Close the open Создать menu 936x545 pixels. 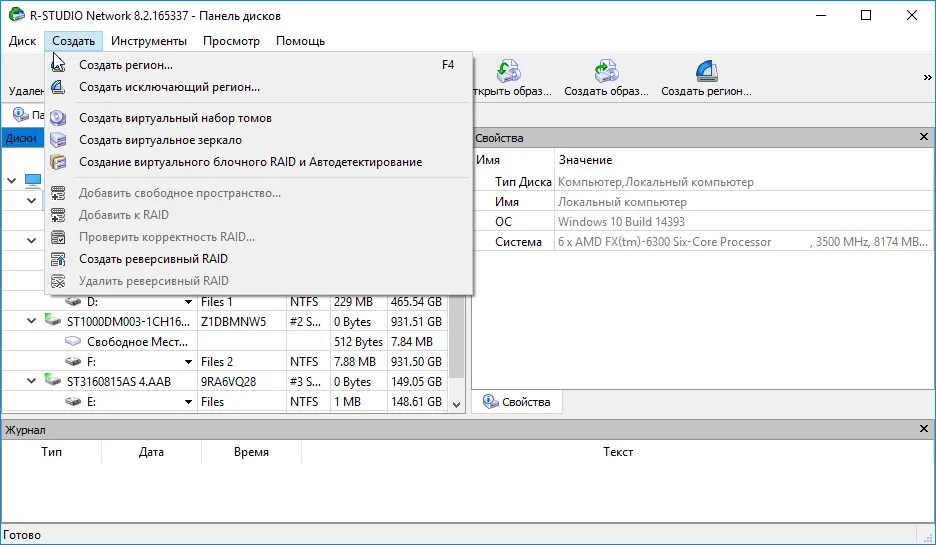pyautogui.click(x=73, y=41)
